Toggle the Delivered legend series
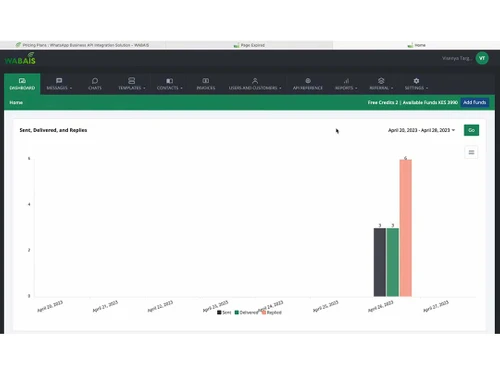The height and width of the screenshot is (375, 500). 246,313
